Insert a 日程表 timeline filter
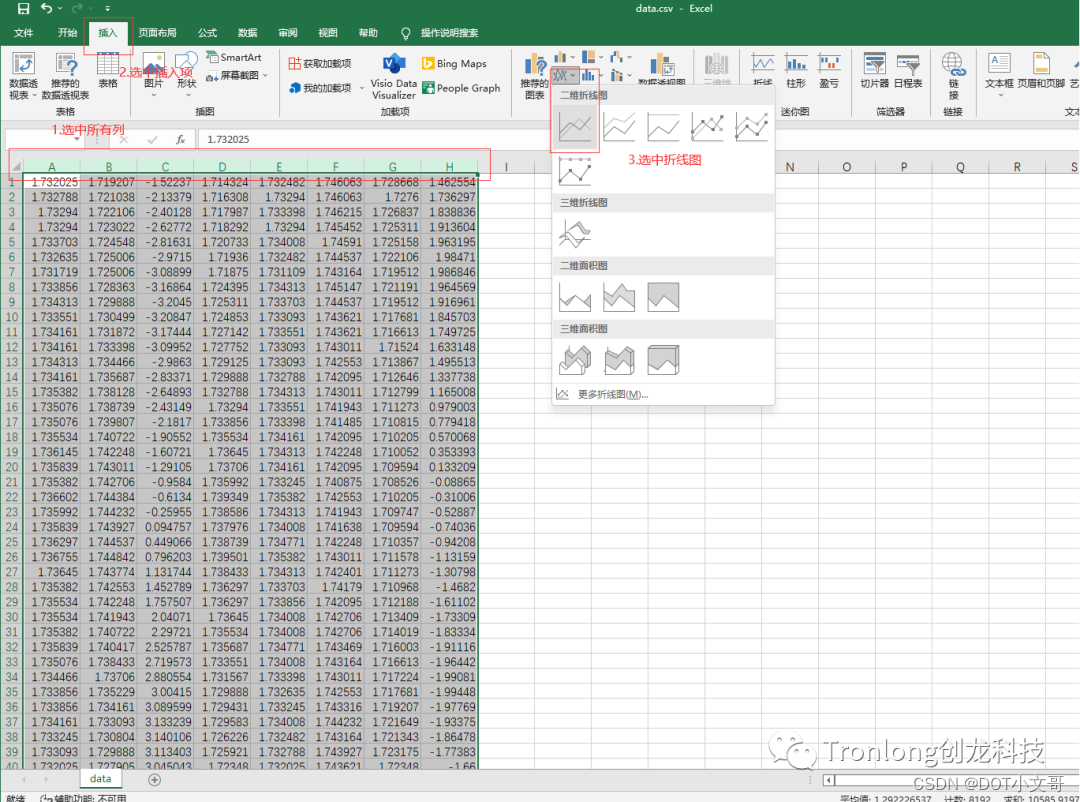The image size is (1080, 802). point(908,71)
